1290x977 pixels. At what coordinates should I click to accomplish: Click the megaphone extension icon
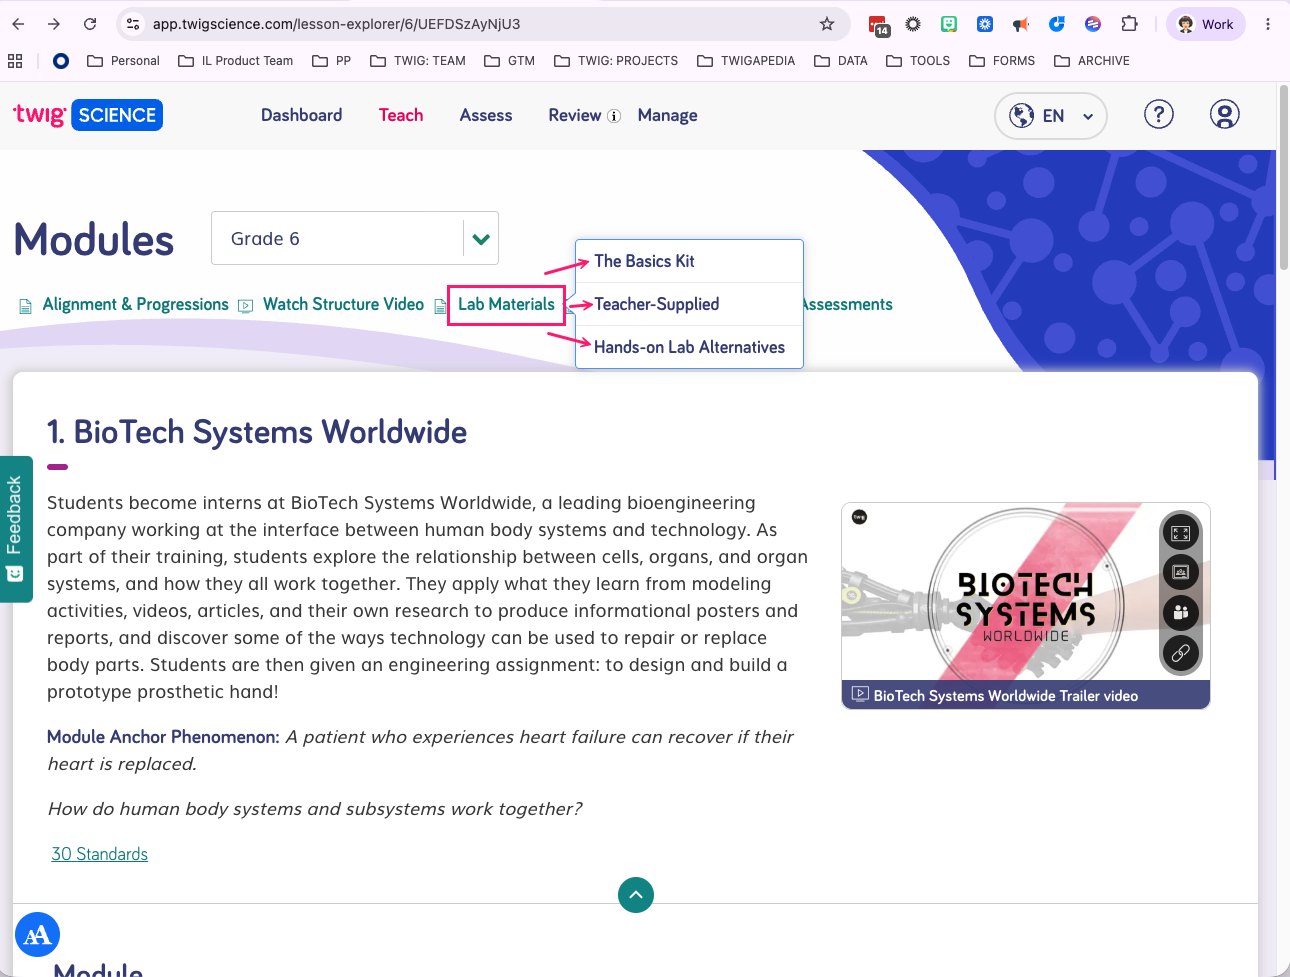[x=1021, y=24]
